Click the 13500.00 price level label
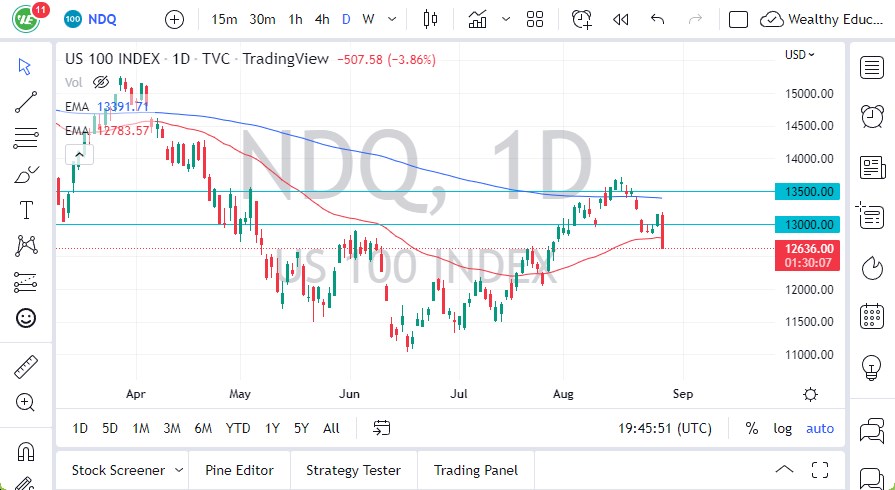 (811, 191)
